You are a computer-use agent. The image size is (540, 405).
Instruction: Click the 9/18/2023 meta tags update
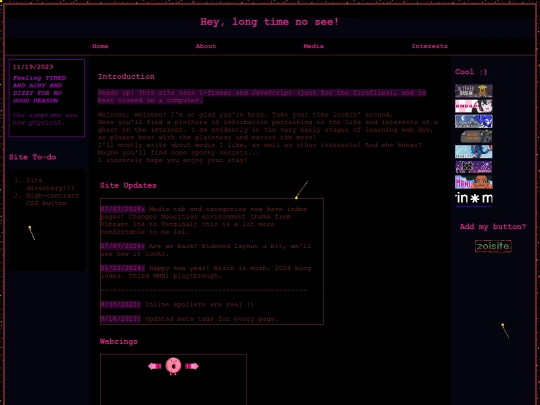pos(189,319)
